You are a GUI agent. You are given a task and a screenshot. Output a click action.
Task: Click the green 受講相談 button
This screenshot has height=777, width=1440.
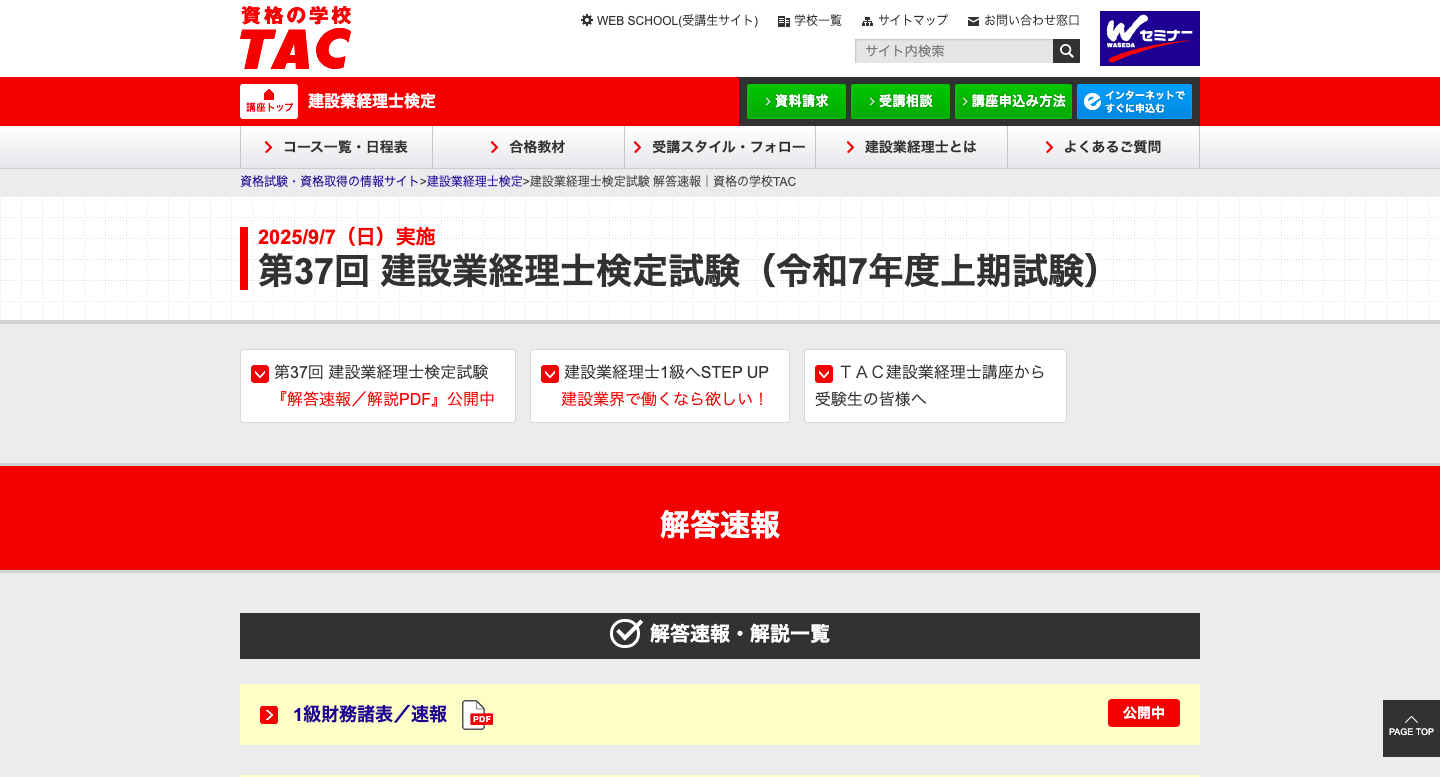[x=900, y=101]
